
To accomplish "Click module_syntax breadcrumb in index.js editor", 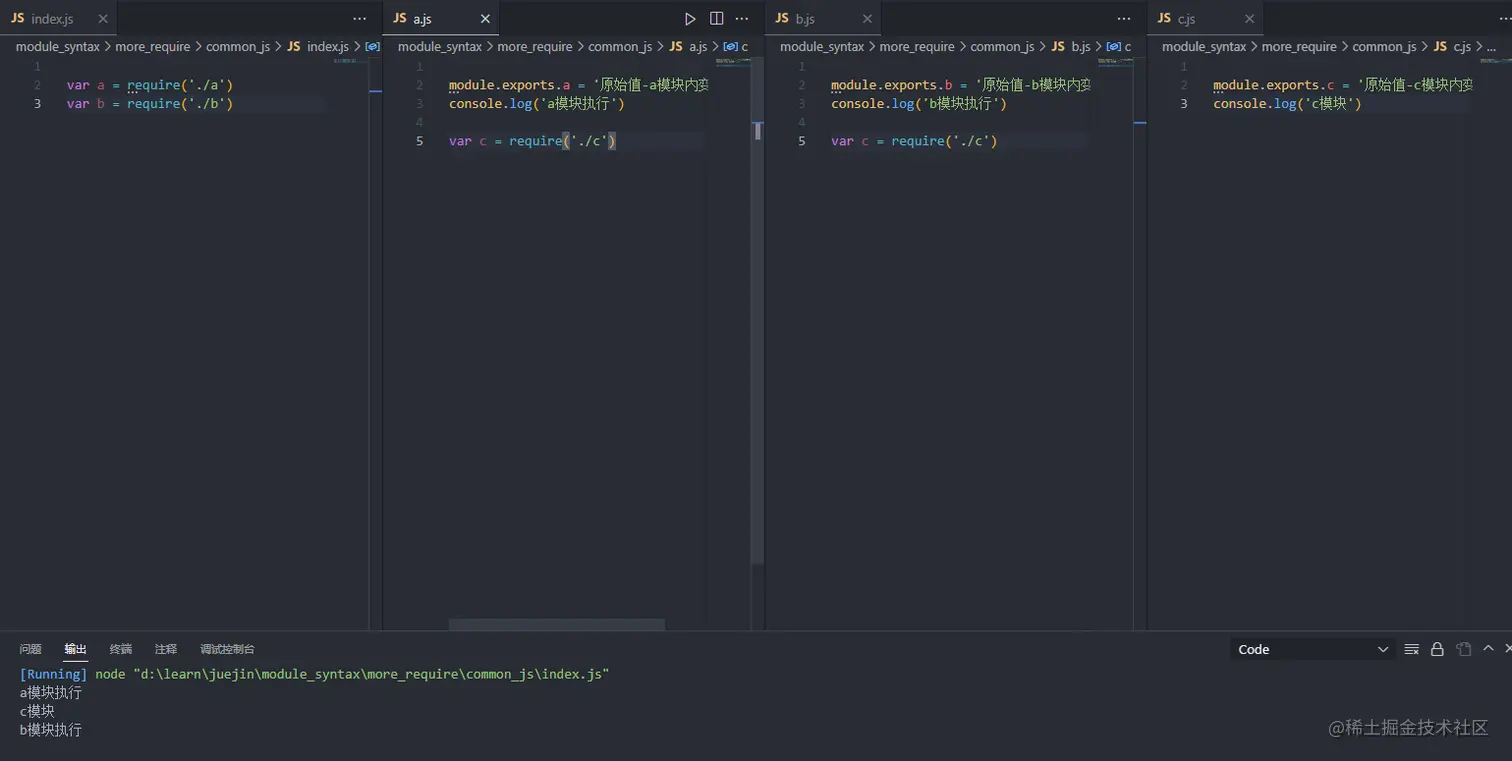I will pyautogui.click(x=57, y=47).
